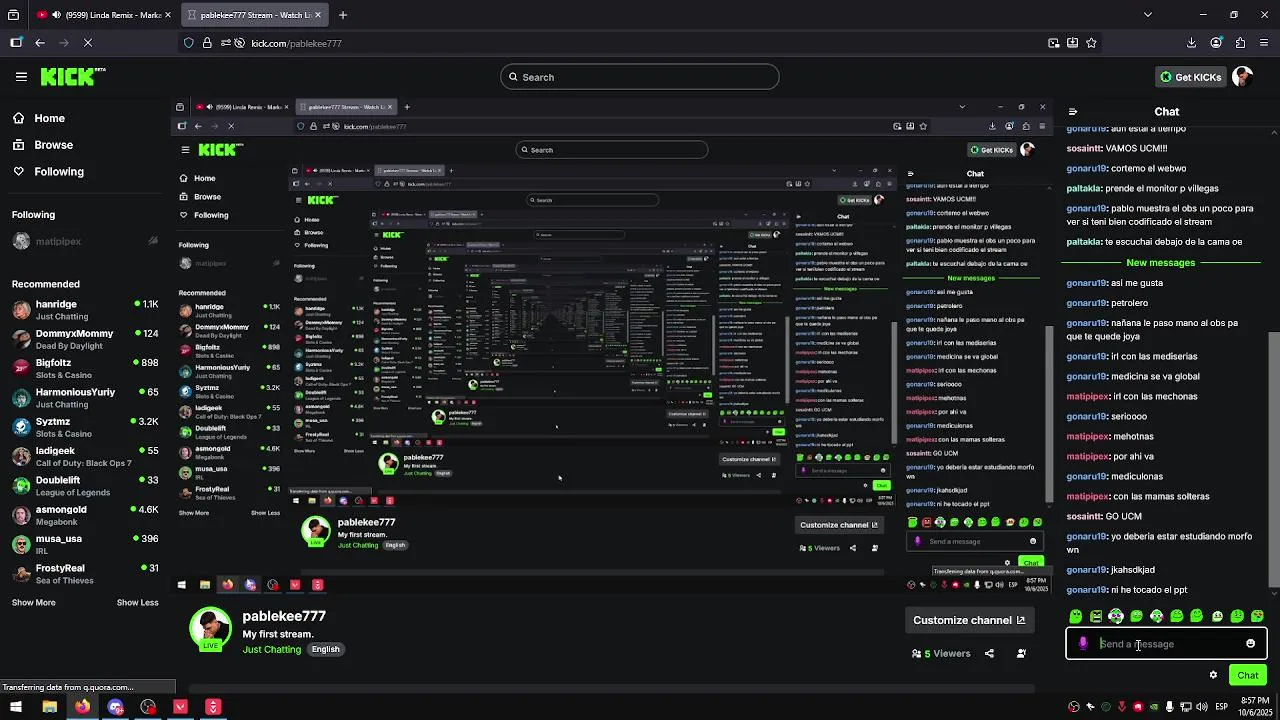Screen dimensions: 1280x720
Task: Click the English language tag
Action: (x=325, y=649)
